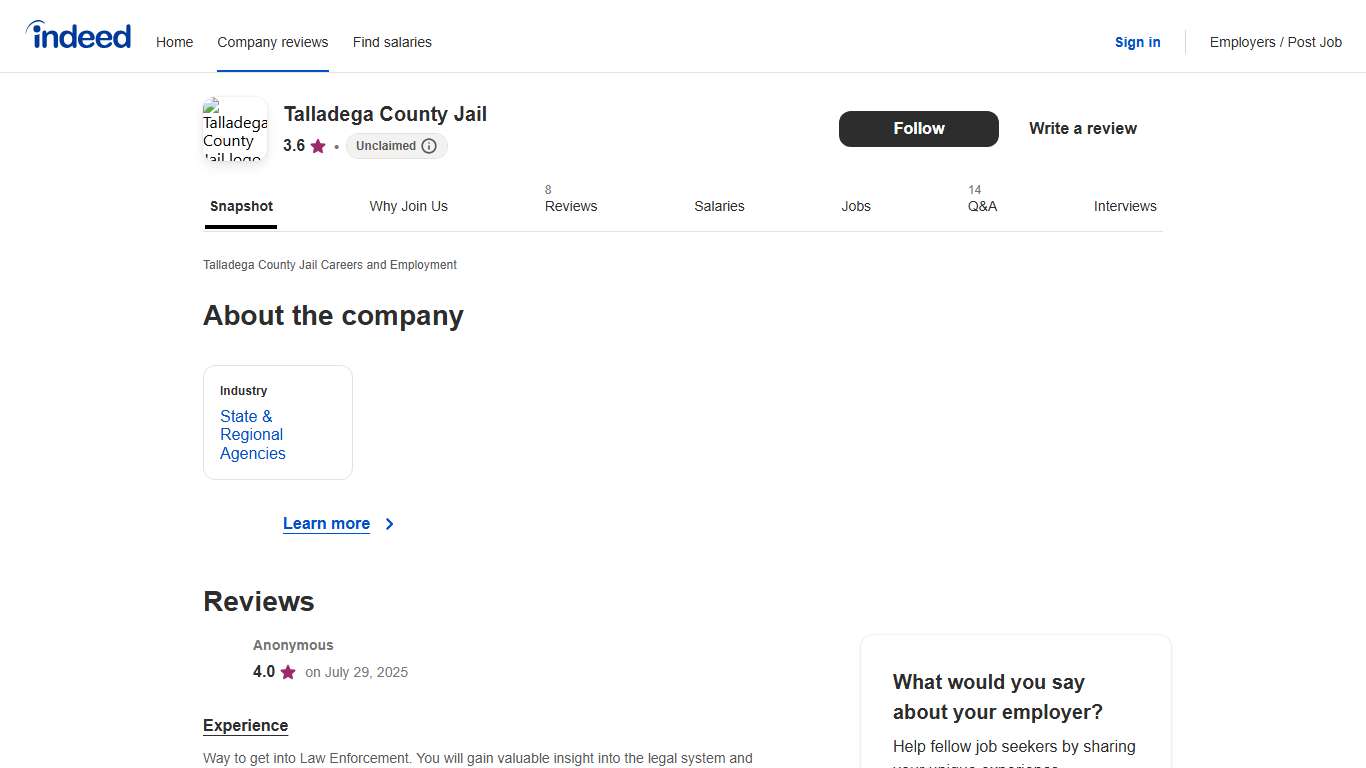Viewport: 1366px width, 768px height.
Task: Open the Find salaries page
Action: [x=392, y=42]
